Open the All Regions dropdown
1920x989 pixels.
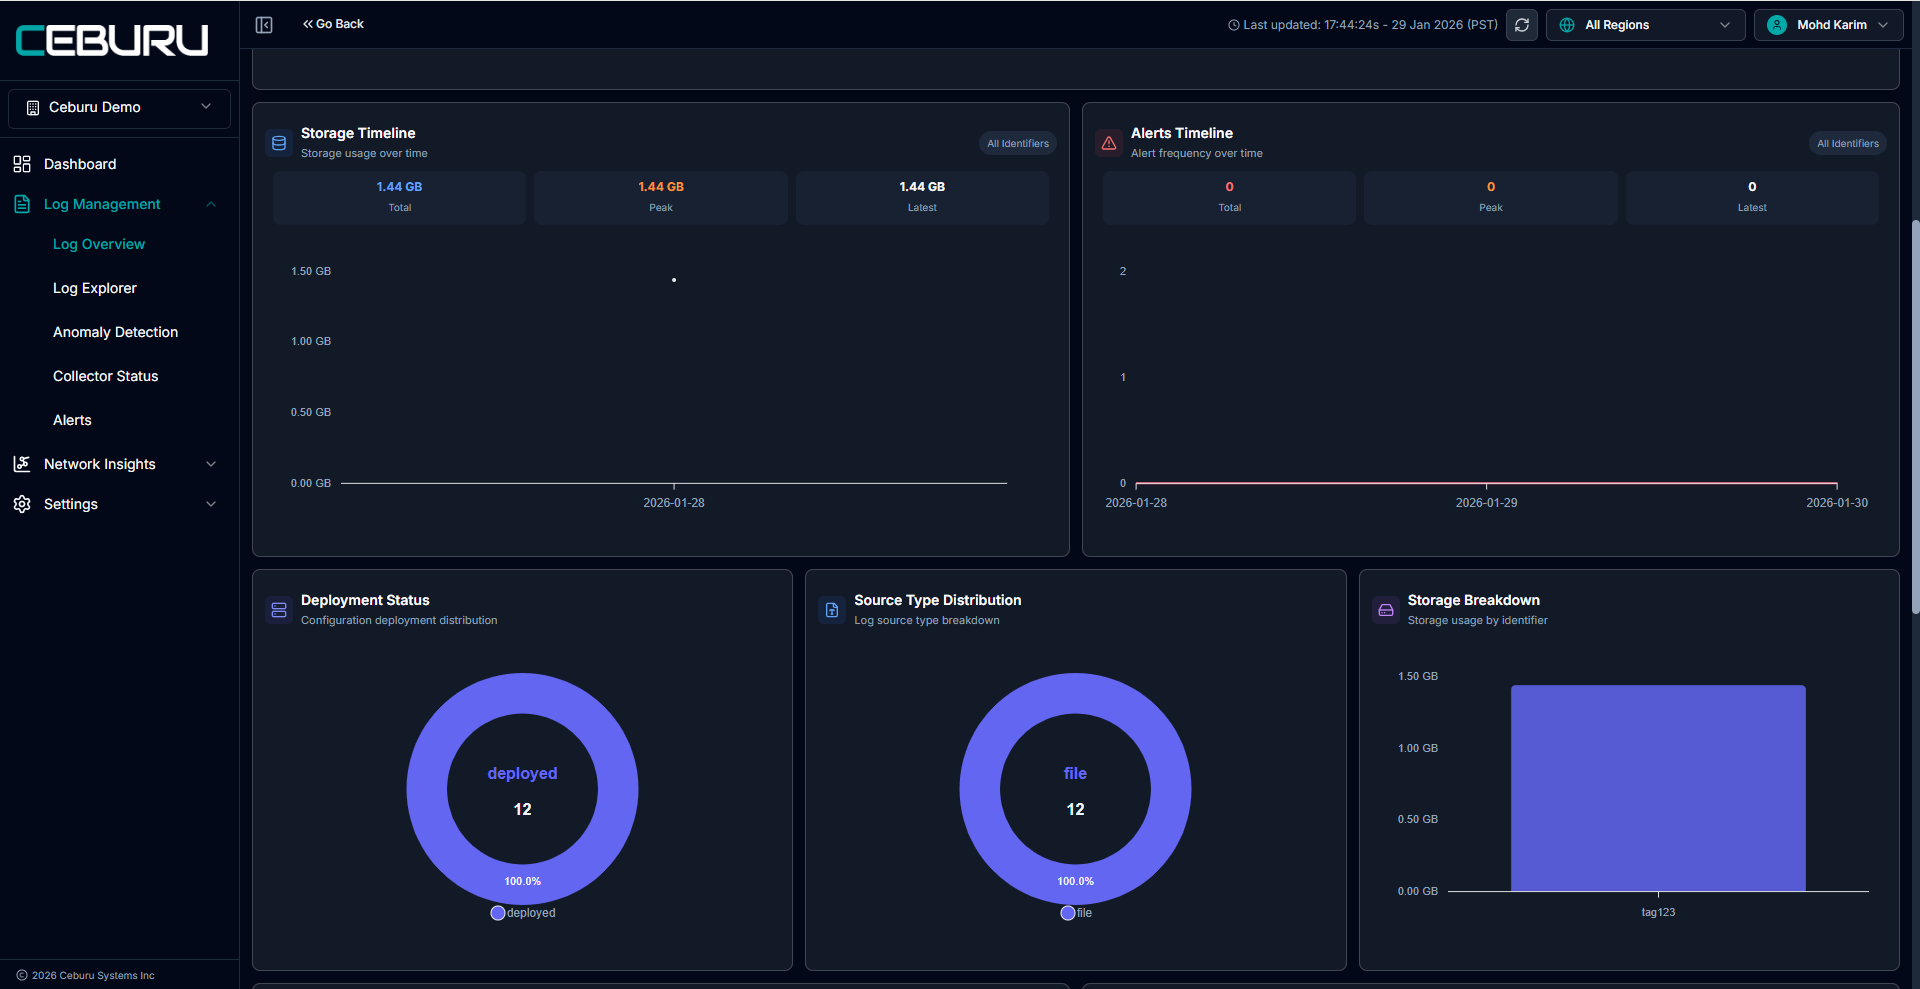click(x=1646, y=25)
